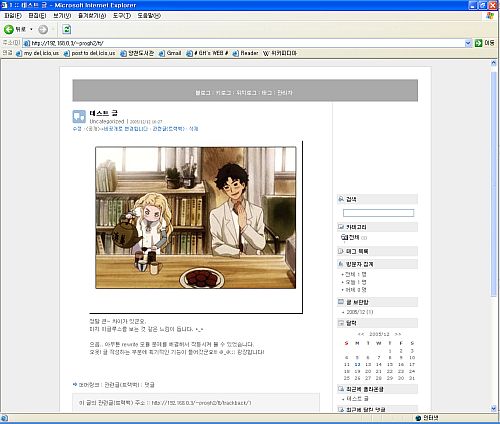Click the 수정 edit link under post title
500x424 pixels.
click(77, 129)
